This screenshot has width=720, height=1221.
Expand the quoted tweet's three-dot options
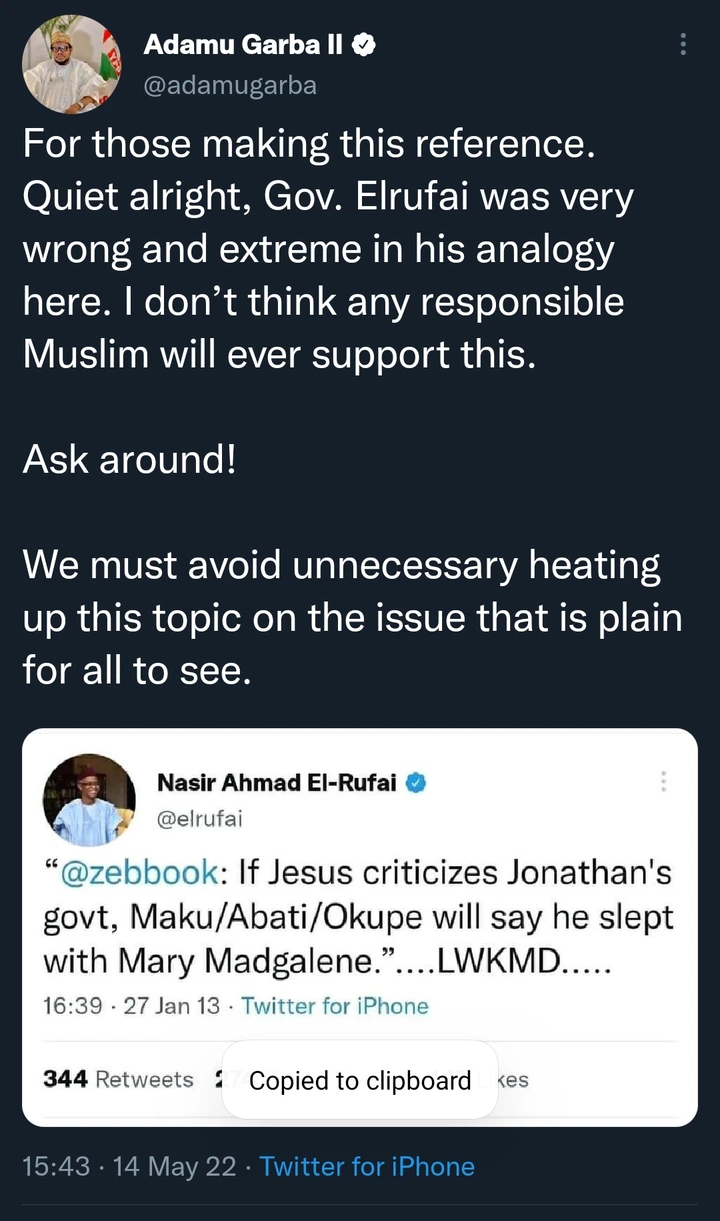pyautogui.click(x=664, y=782)
